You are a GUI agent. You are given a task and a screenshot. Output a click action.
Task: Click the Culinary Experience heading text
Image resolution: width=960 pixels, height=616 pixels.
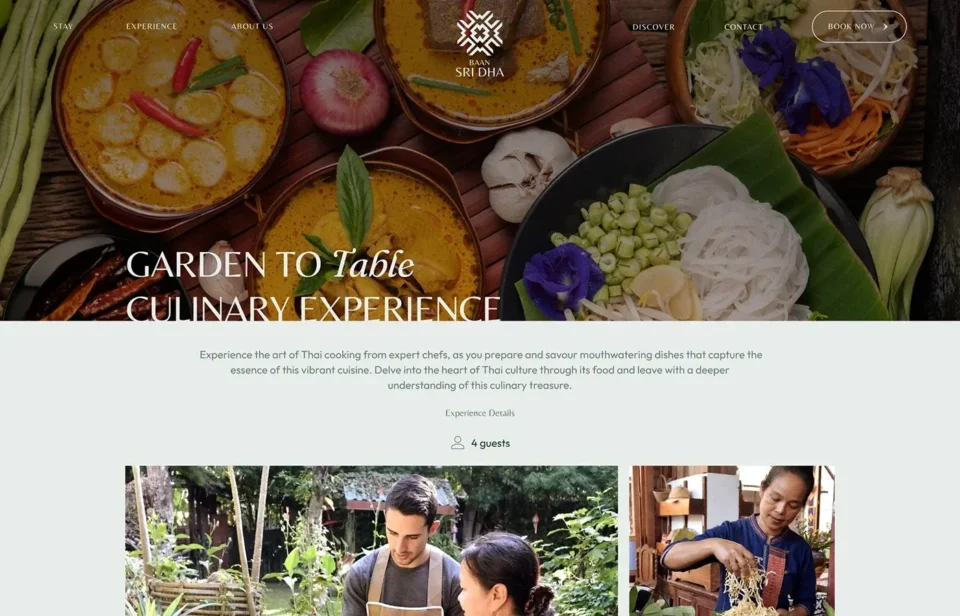click(x=313, y=307)
